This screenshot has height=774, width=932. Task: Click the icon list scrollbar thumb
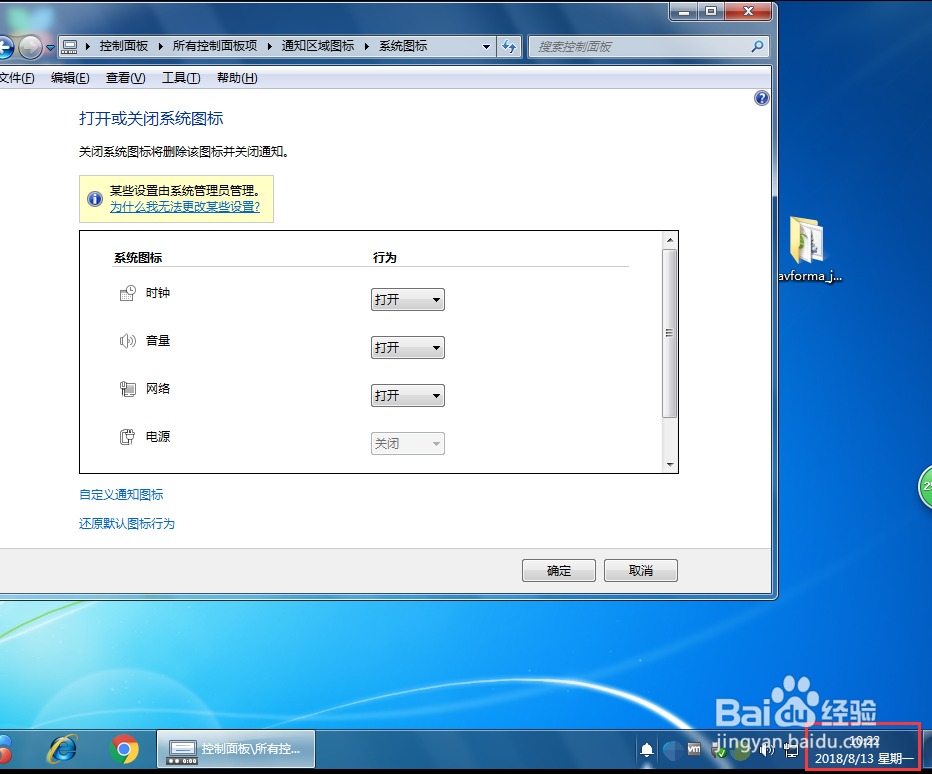coord(670,333)
